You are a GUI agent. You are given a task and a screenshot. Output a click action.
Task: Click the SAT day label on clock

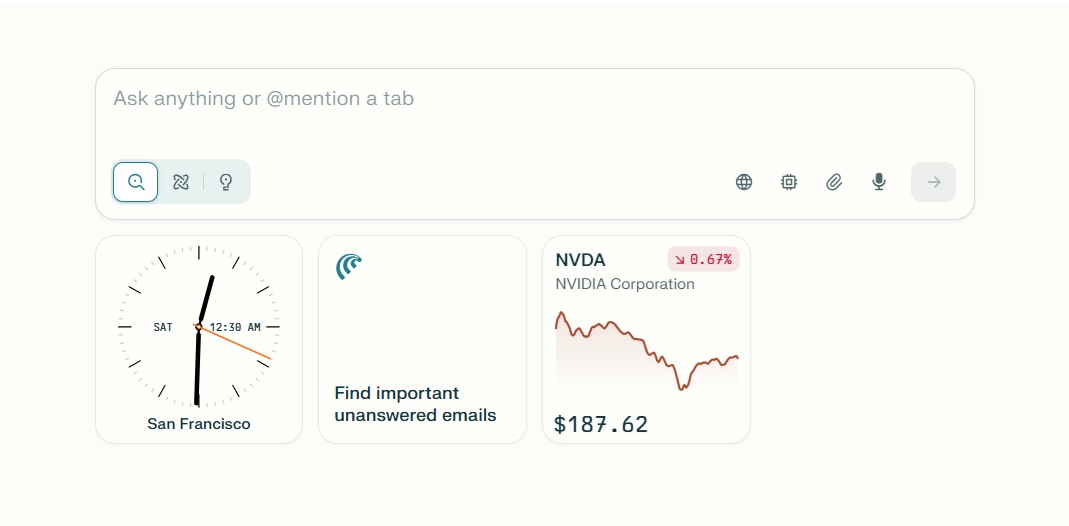point(163,327)
